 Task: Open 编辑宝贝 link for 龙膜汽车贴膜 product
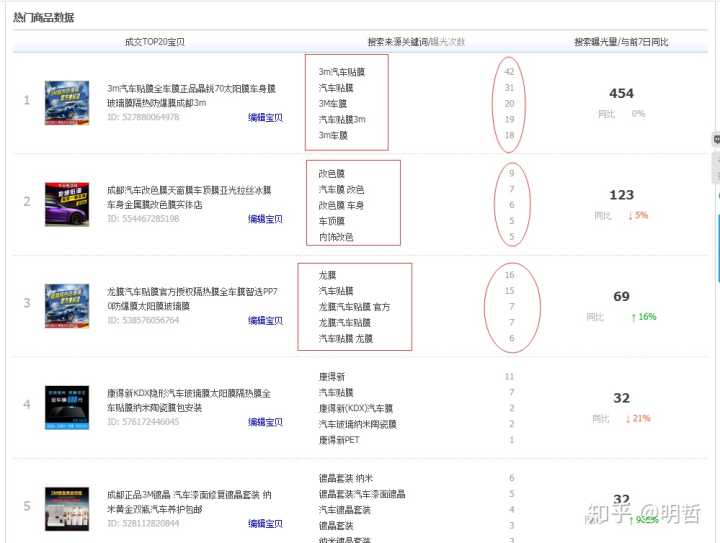(265, 320)
